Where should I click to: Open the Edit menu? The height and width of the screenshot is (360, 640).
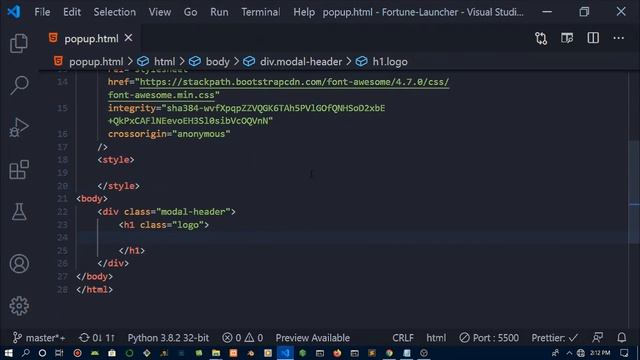click(72, 12)
